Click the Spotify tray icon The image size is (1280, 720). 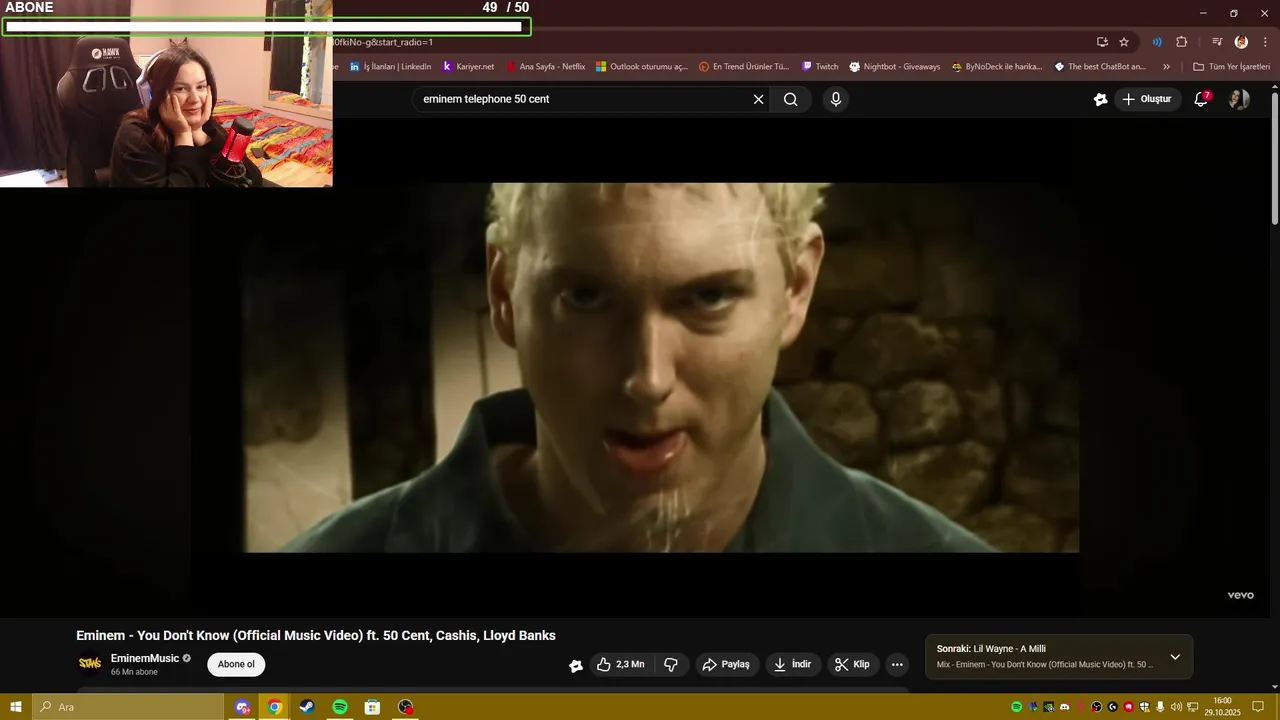coord(1017,707)
